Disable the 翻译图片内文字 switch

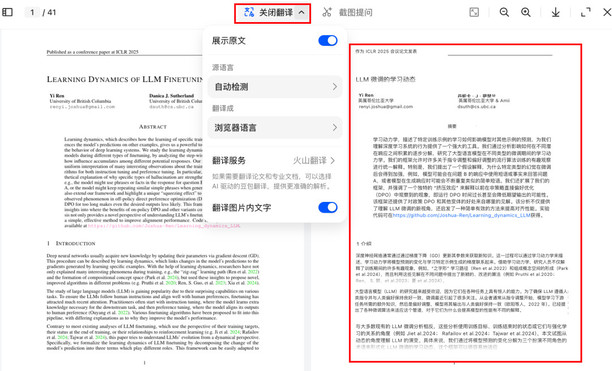[327, 208]
